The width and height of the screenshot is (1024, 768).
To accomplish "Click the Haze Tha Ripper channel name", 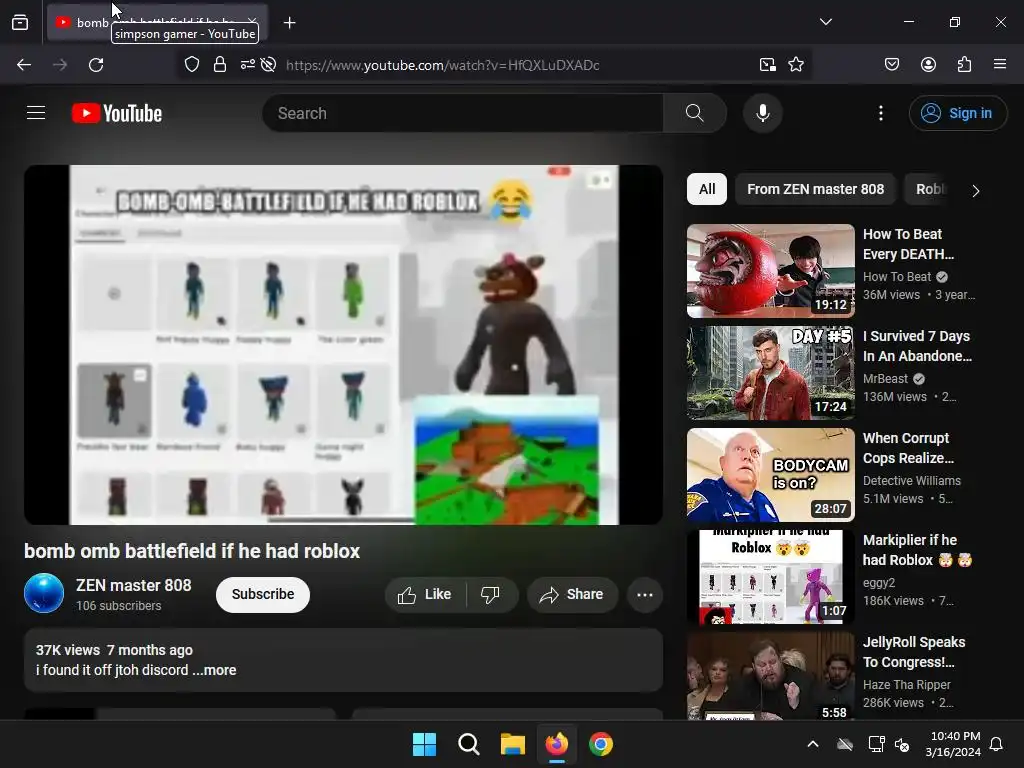I will (906, 684).
